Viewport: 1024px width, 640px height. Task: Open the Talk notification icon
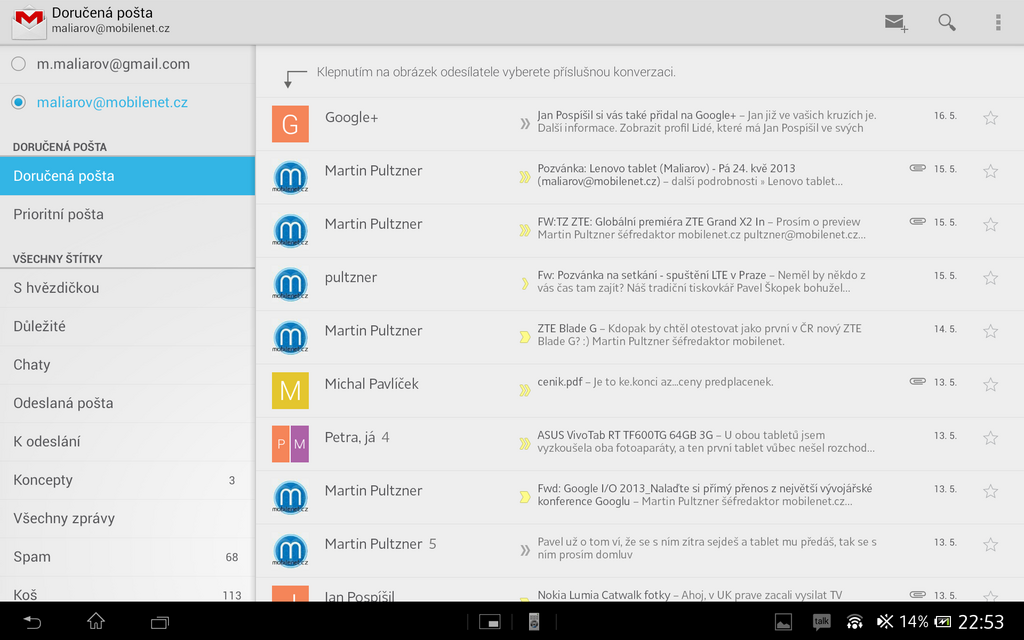coord(821,621)
